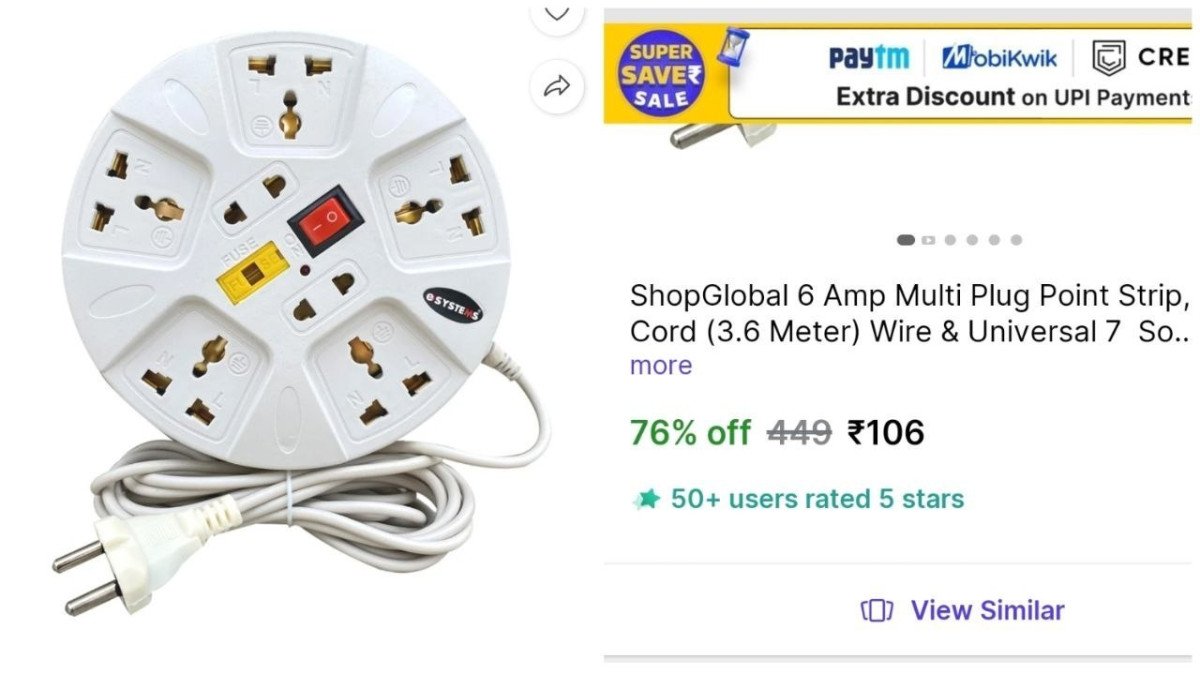Image resolution: width=1200 pixels, height=674 pixels.
Task: Select the last carousel dot
Action: pyautogui.click(x=1016, y=240)
